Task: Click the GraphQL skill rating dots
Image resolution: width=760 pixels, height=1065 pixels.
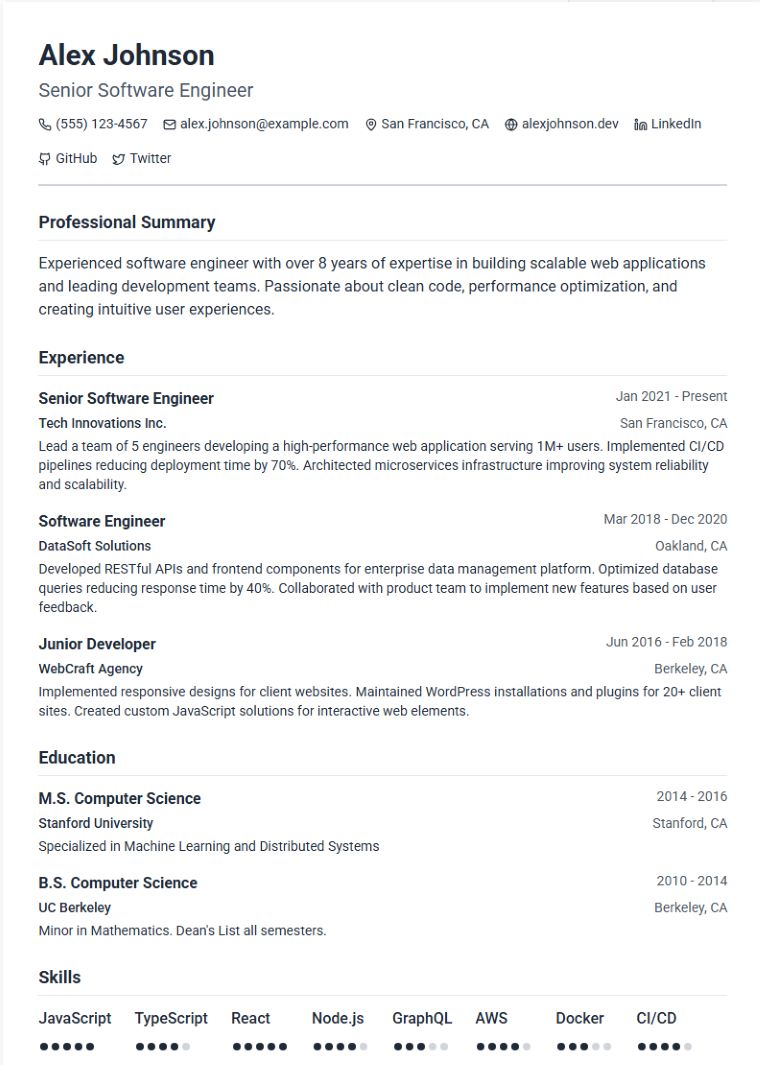Action: tap(420, 1047)
